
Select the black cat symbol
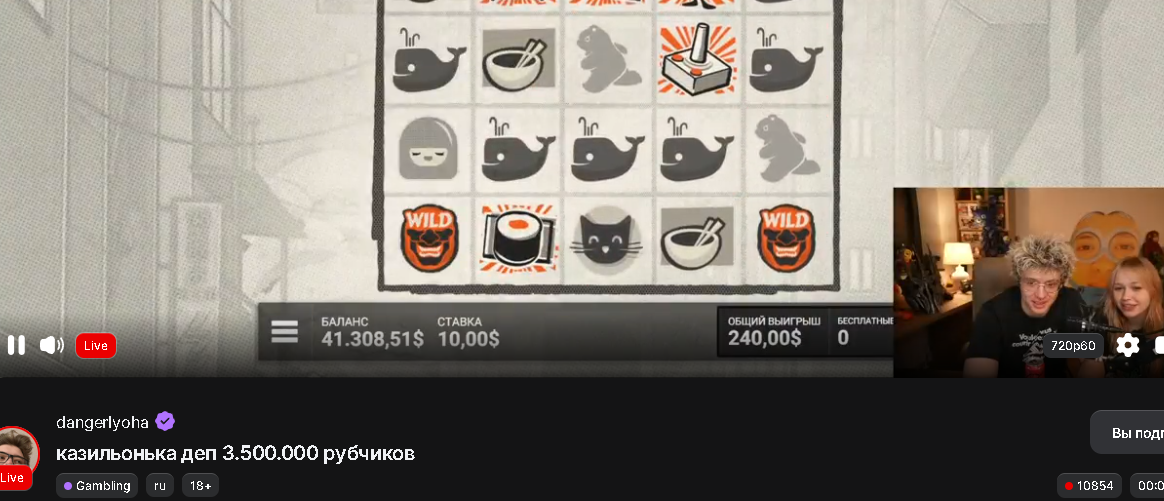point(607,238)
